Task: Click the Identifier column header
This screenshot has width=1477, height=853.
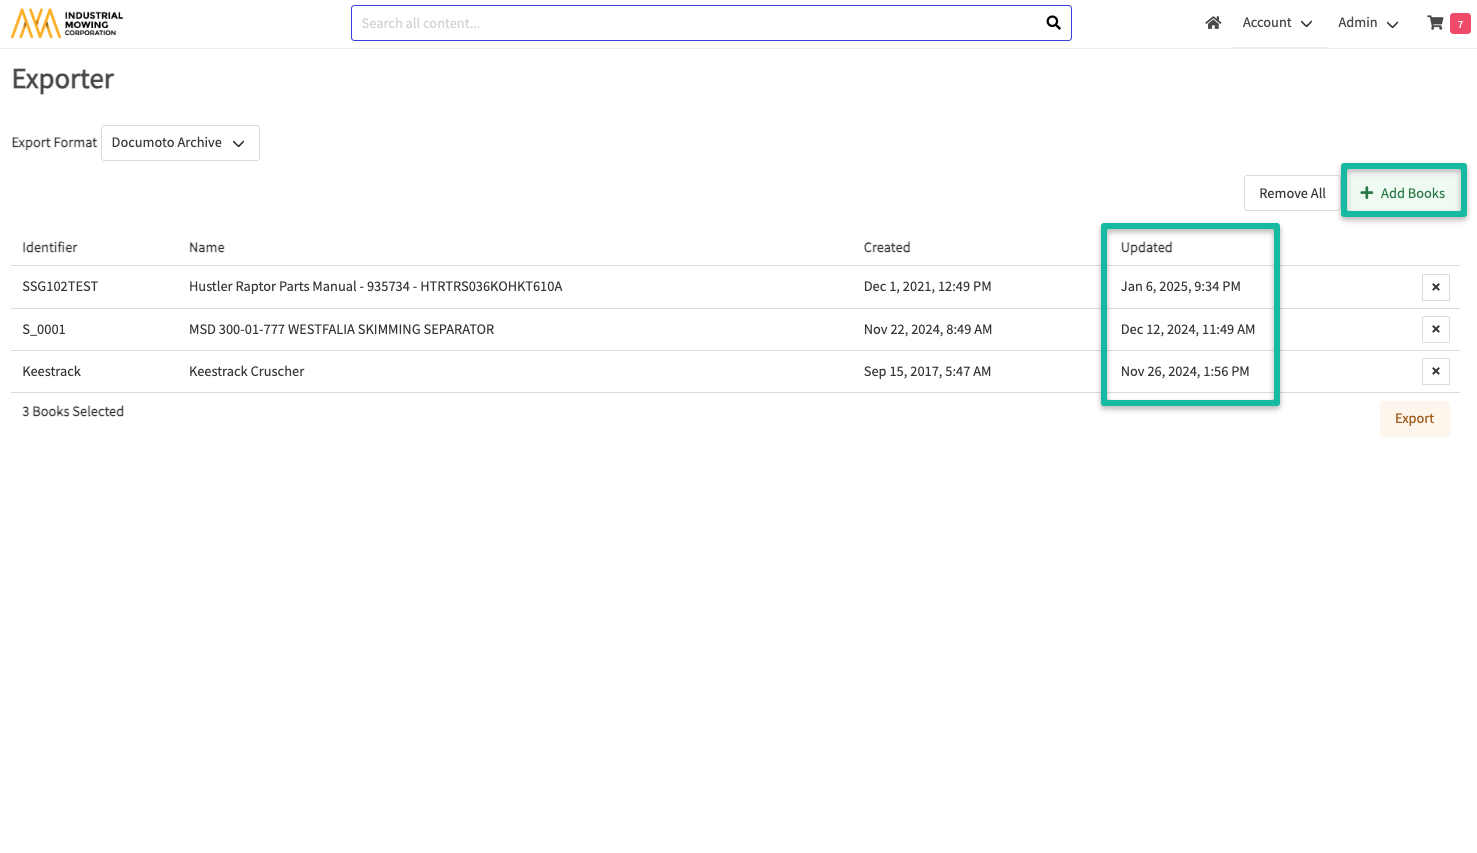Action: [x=50, y=247]
